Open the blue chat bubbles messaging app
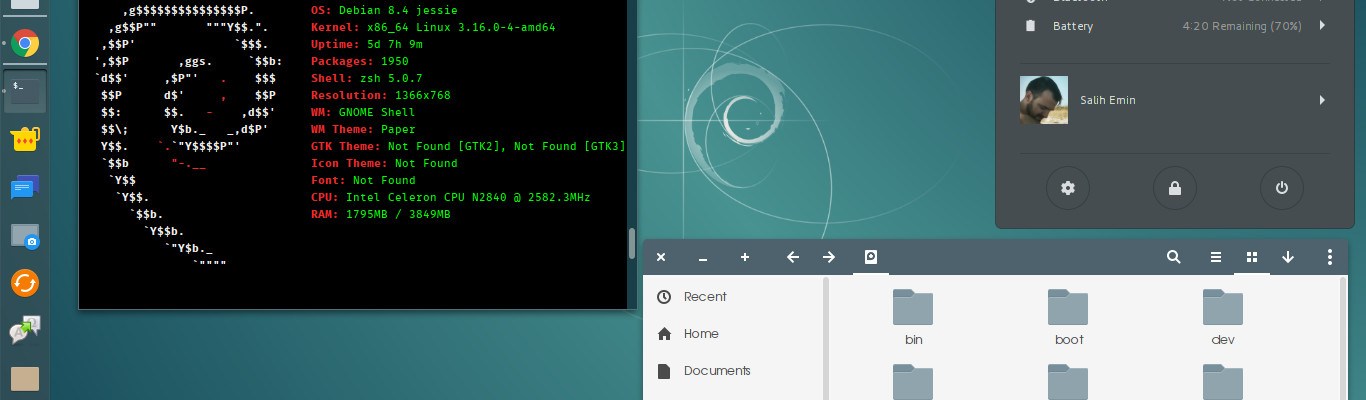This screenshot has width=1366, height=400. 25,188
